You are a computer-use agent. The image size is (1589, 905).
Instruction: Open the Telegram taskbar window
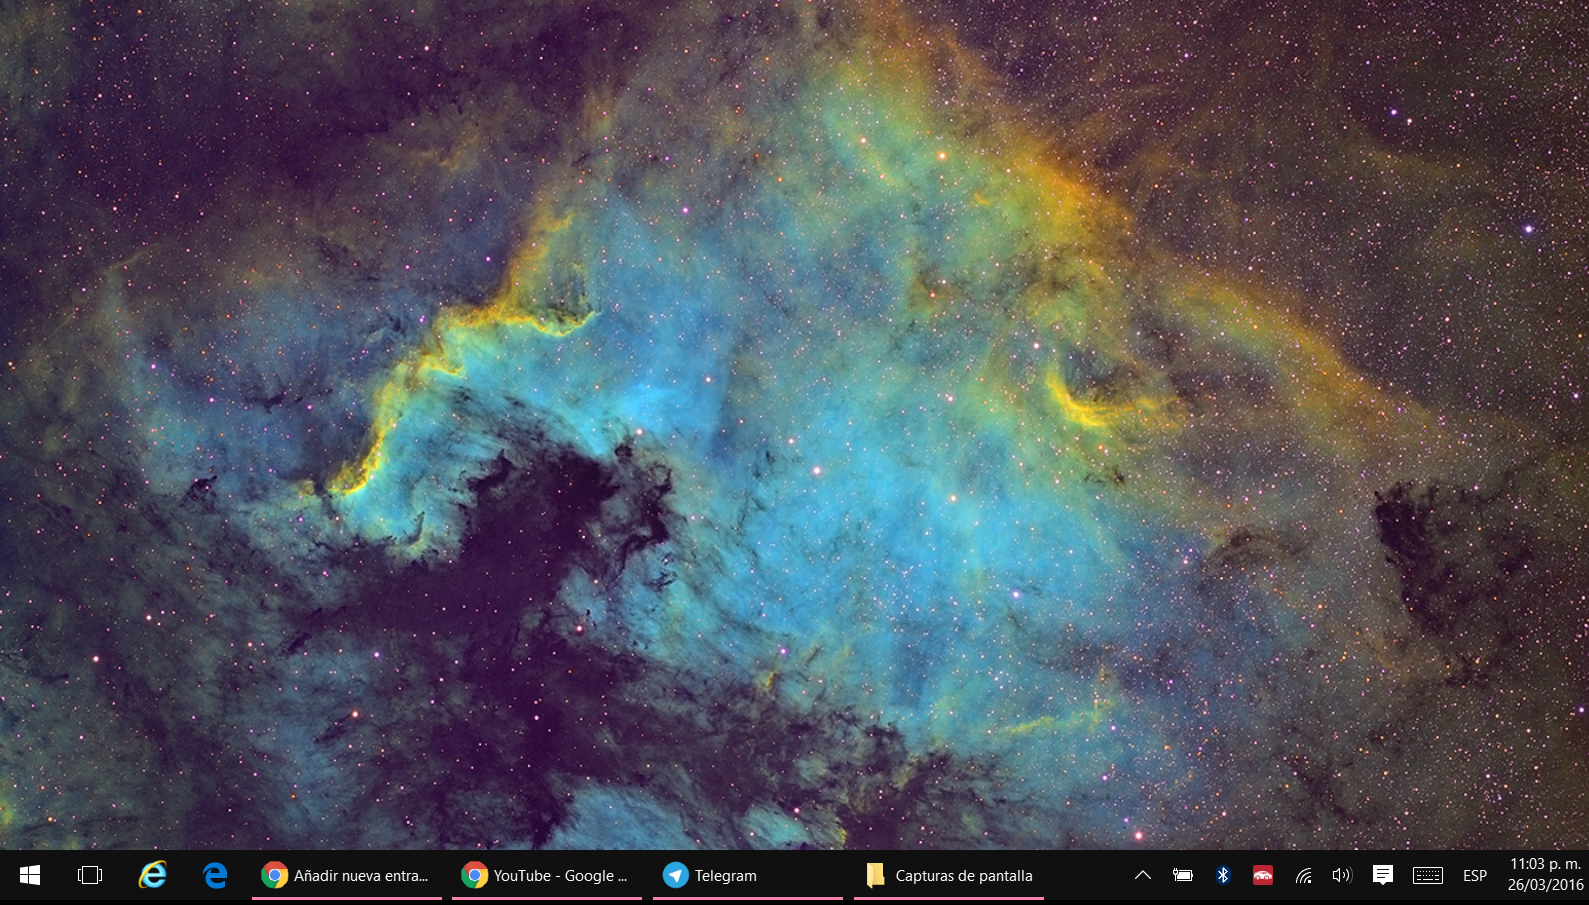pyautogui.click(x=747, y=876)
